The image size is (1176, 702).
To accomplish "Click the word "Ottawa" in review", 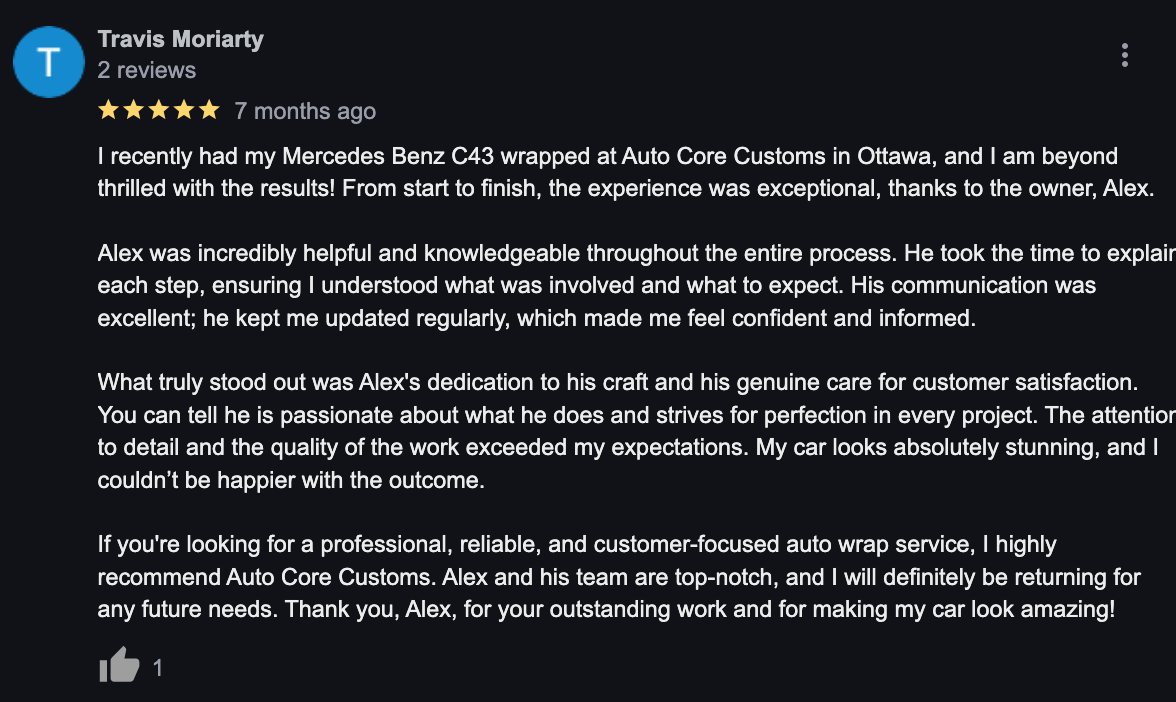I will (x=894, y=156).
